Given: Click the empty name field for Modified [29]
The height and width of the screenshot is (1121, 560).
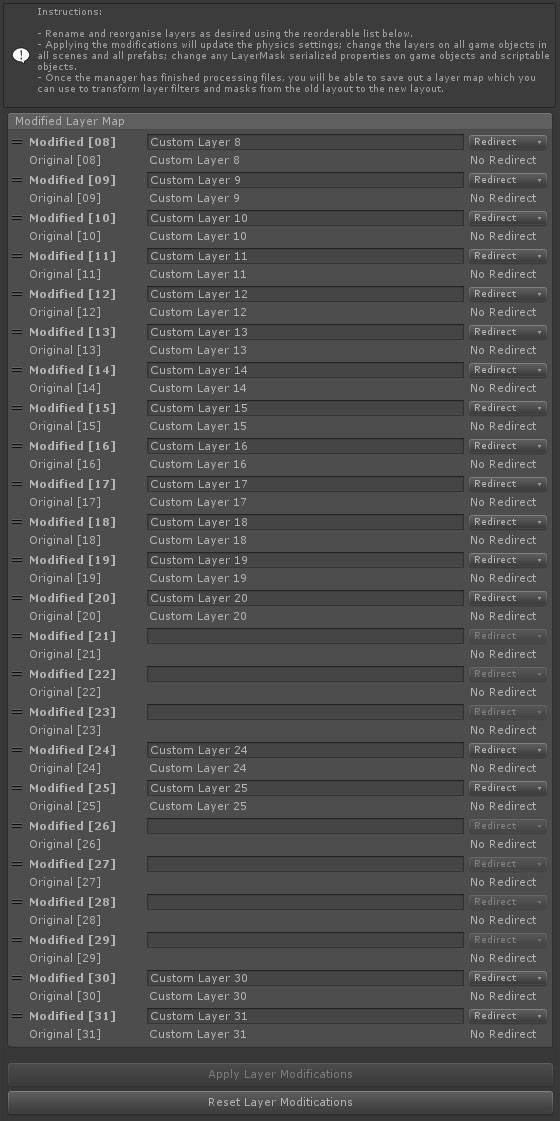Looking at the screenshot, I should (x=305, y=939).
